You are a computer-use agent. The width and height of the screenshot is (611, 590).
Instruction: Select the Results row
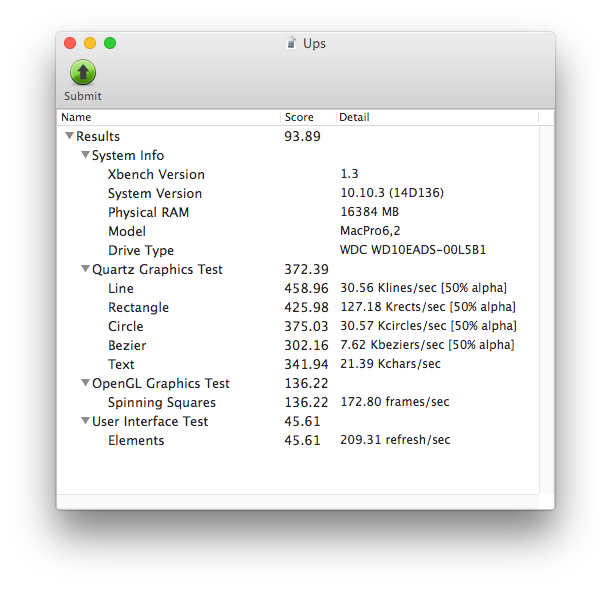tap(298, 136)
